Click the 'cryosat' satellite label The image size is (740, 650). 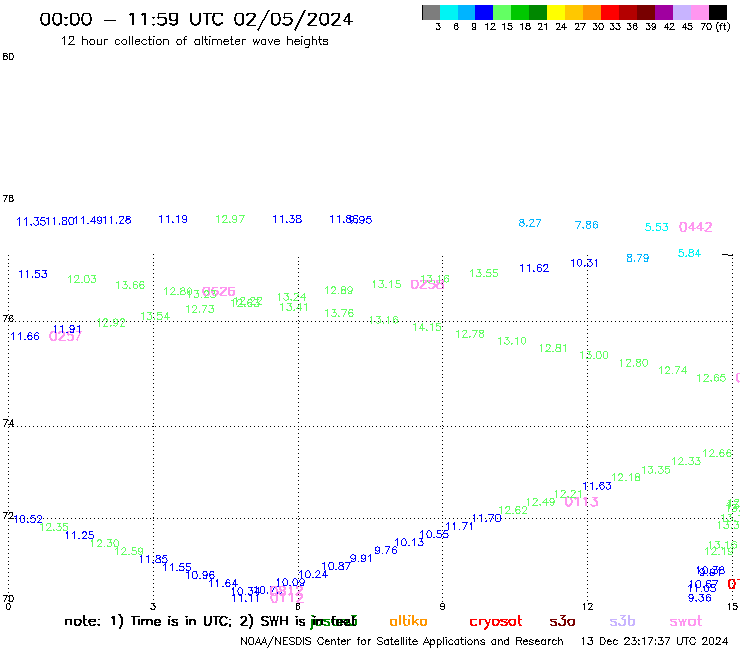[x=496, y=622]
